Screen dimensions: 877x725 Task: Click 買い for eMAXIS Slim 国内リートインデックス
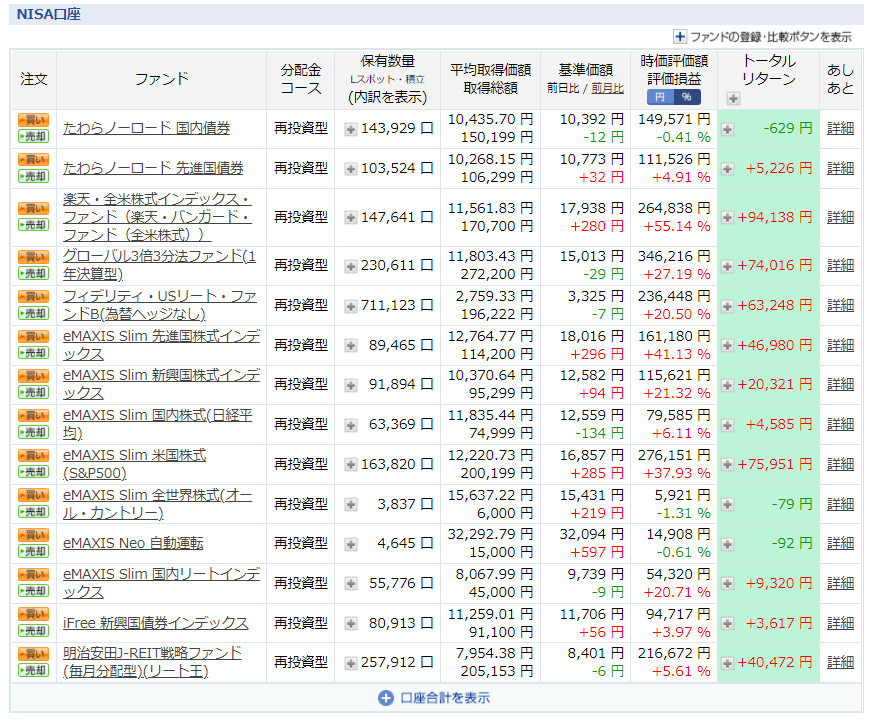coord(34,575)
